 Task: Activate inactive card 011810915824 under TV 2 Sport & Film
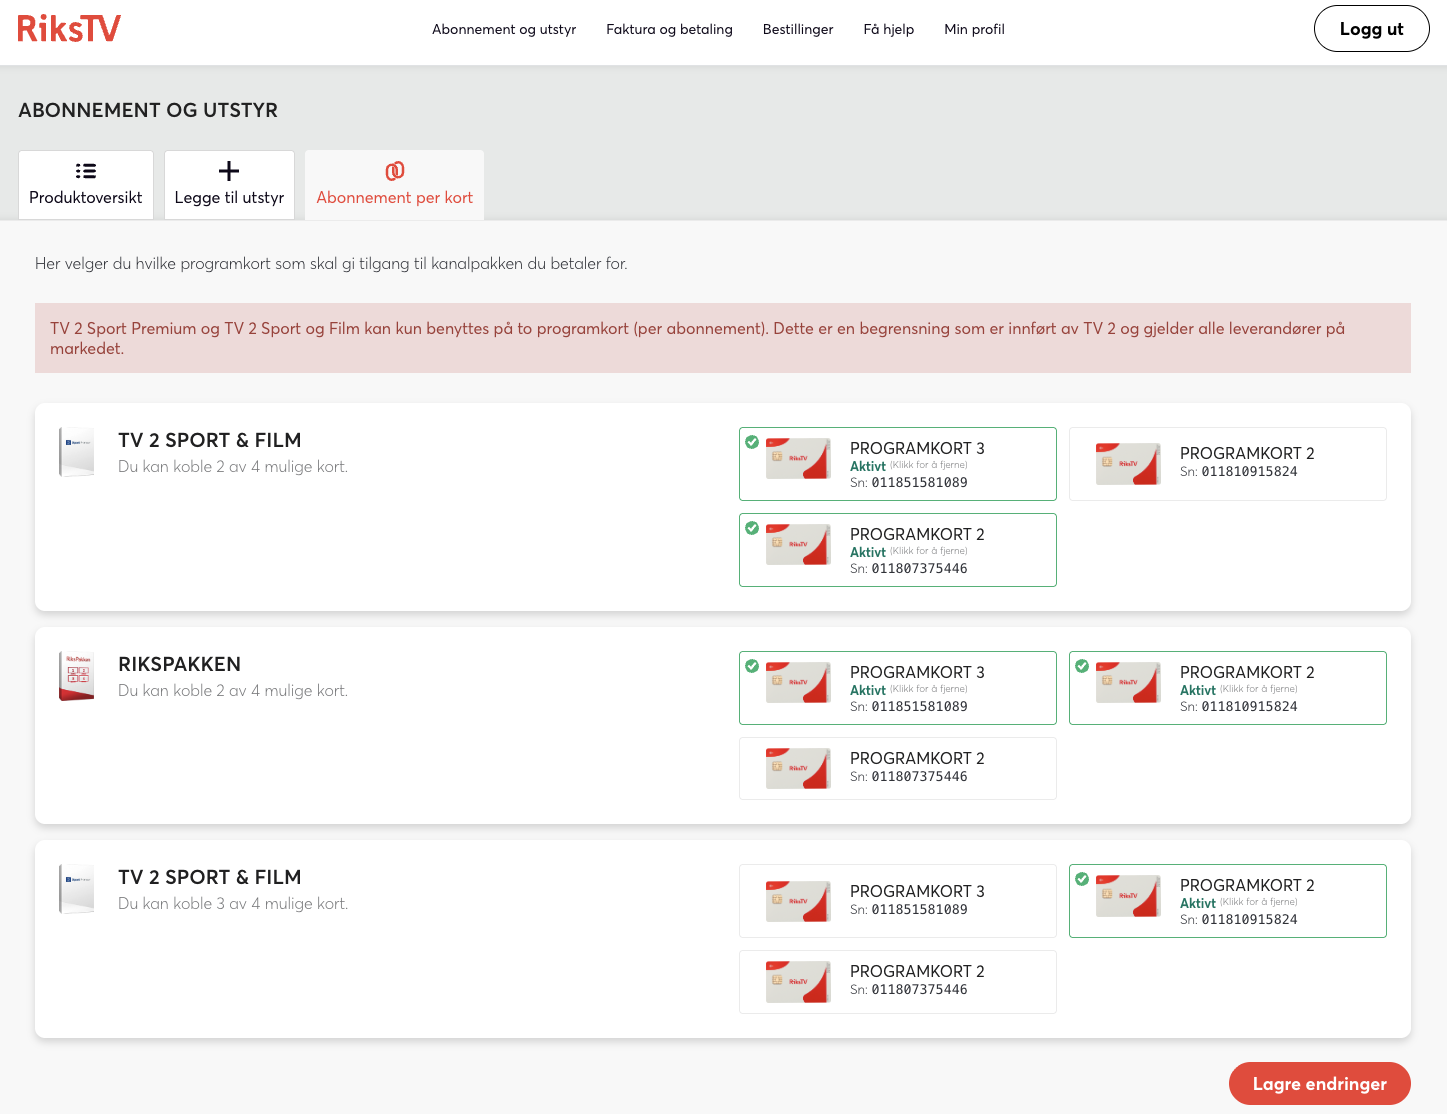pos(1228,464)
